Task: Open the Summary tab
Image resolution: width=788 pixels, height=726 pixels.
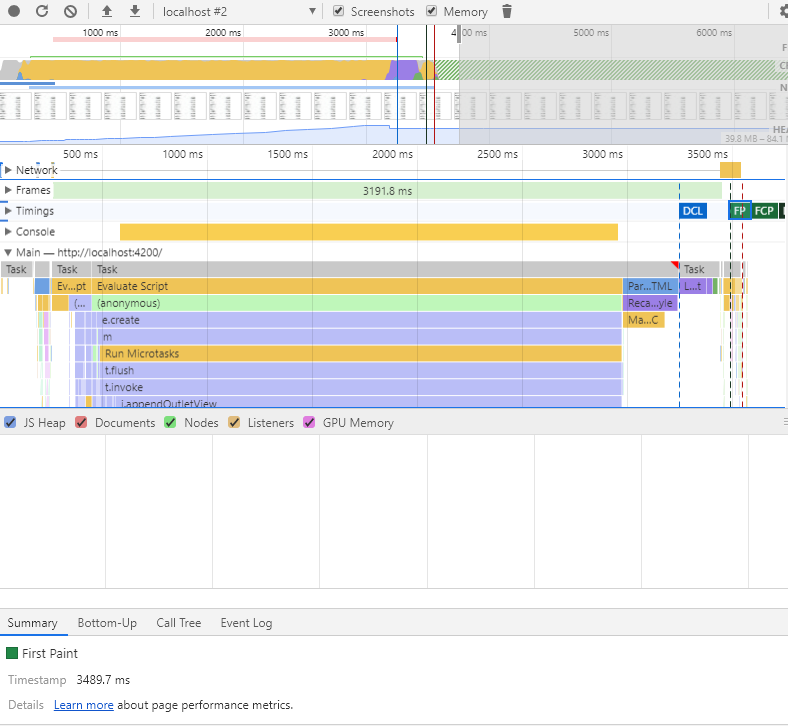Action: [x=32, y=623]
